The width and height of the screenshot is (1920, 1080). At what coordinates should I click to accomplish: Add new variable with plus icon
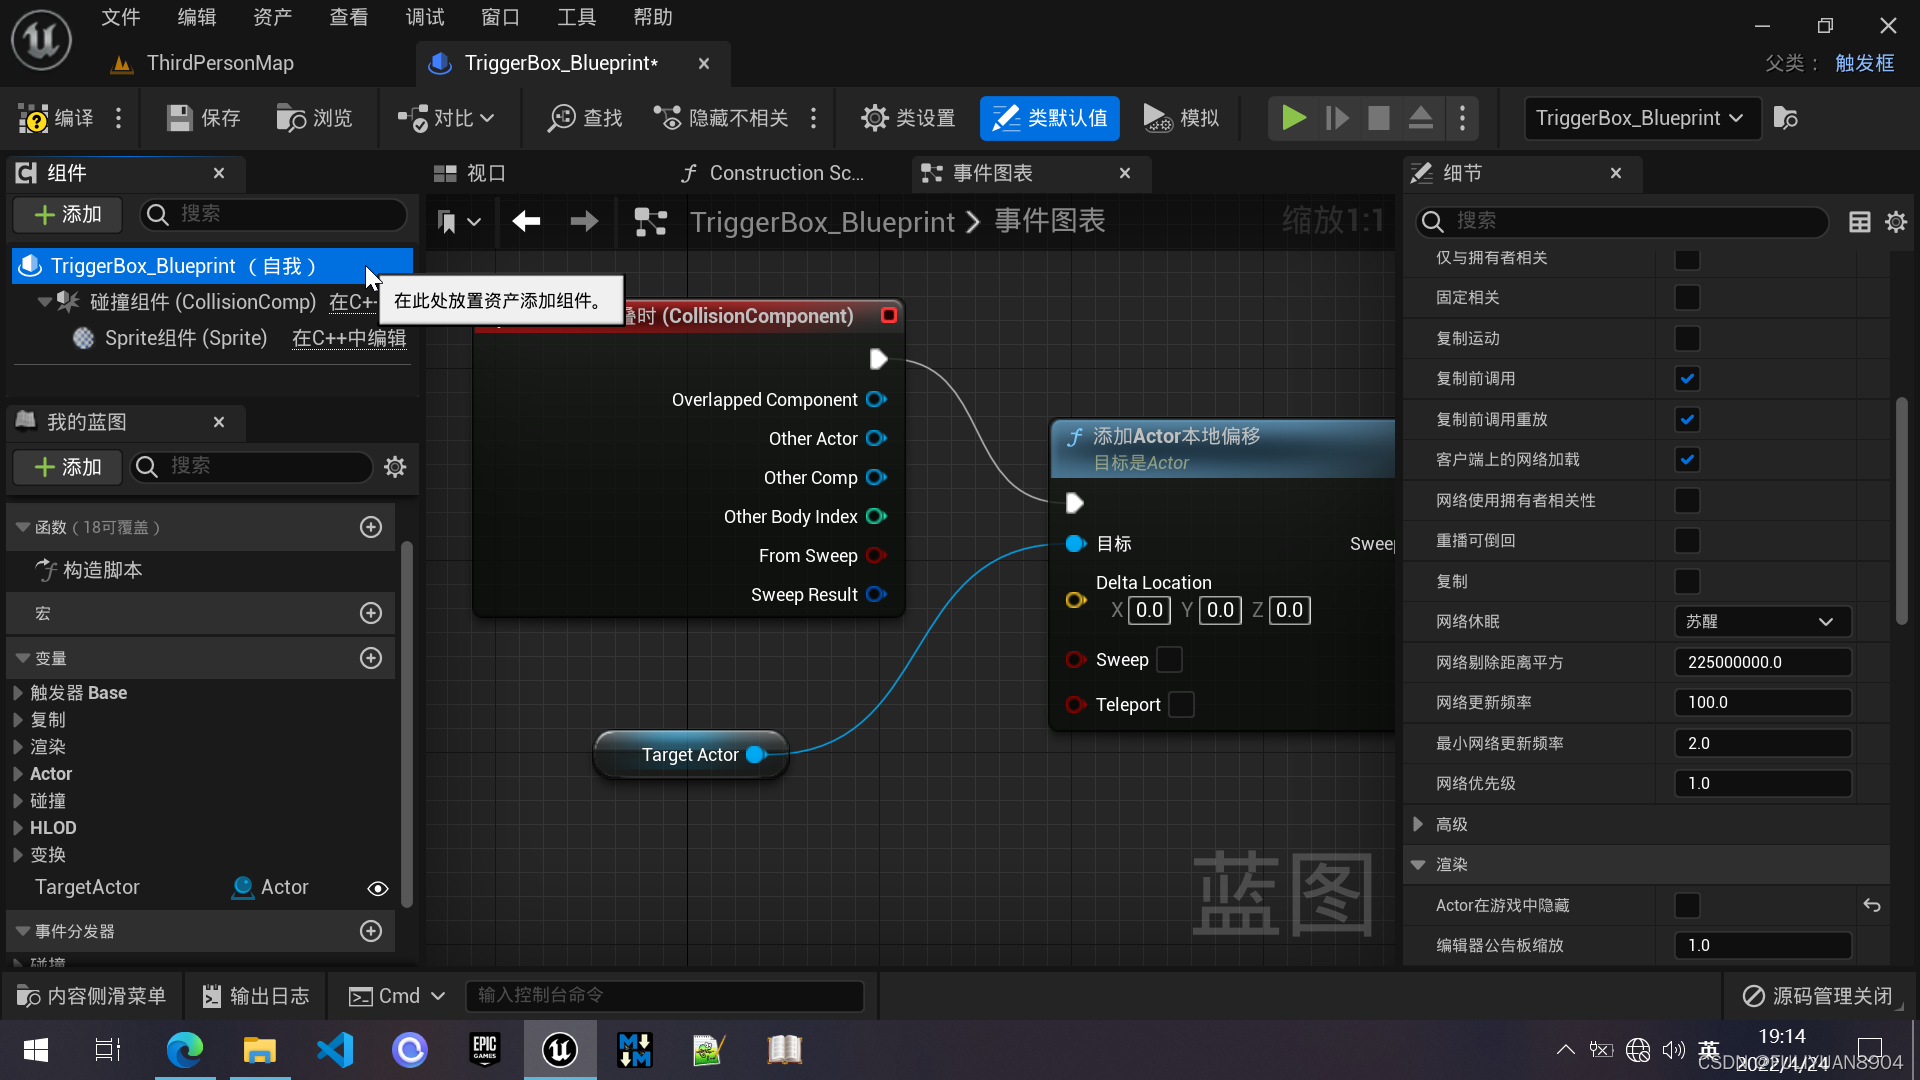coord(371,658)
